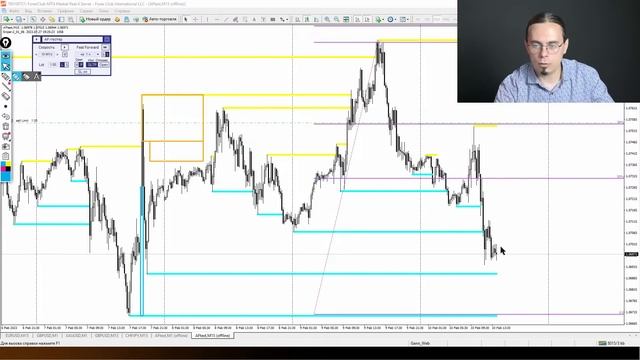Toggle the Navigator panel icon
640x360 pixels.
click(52, 19)
